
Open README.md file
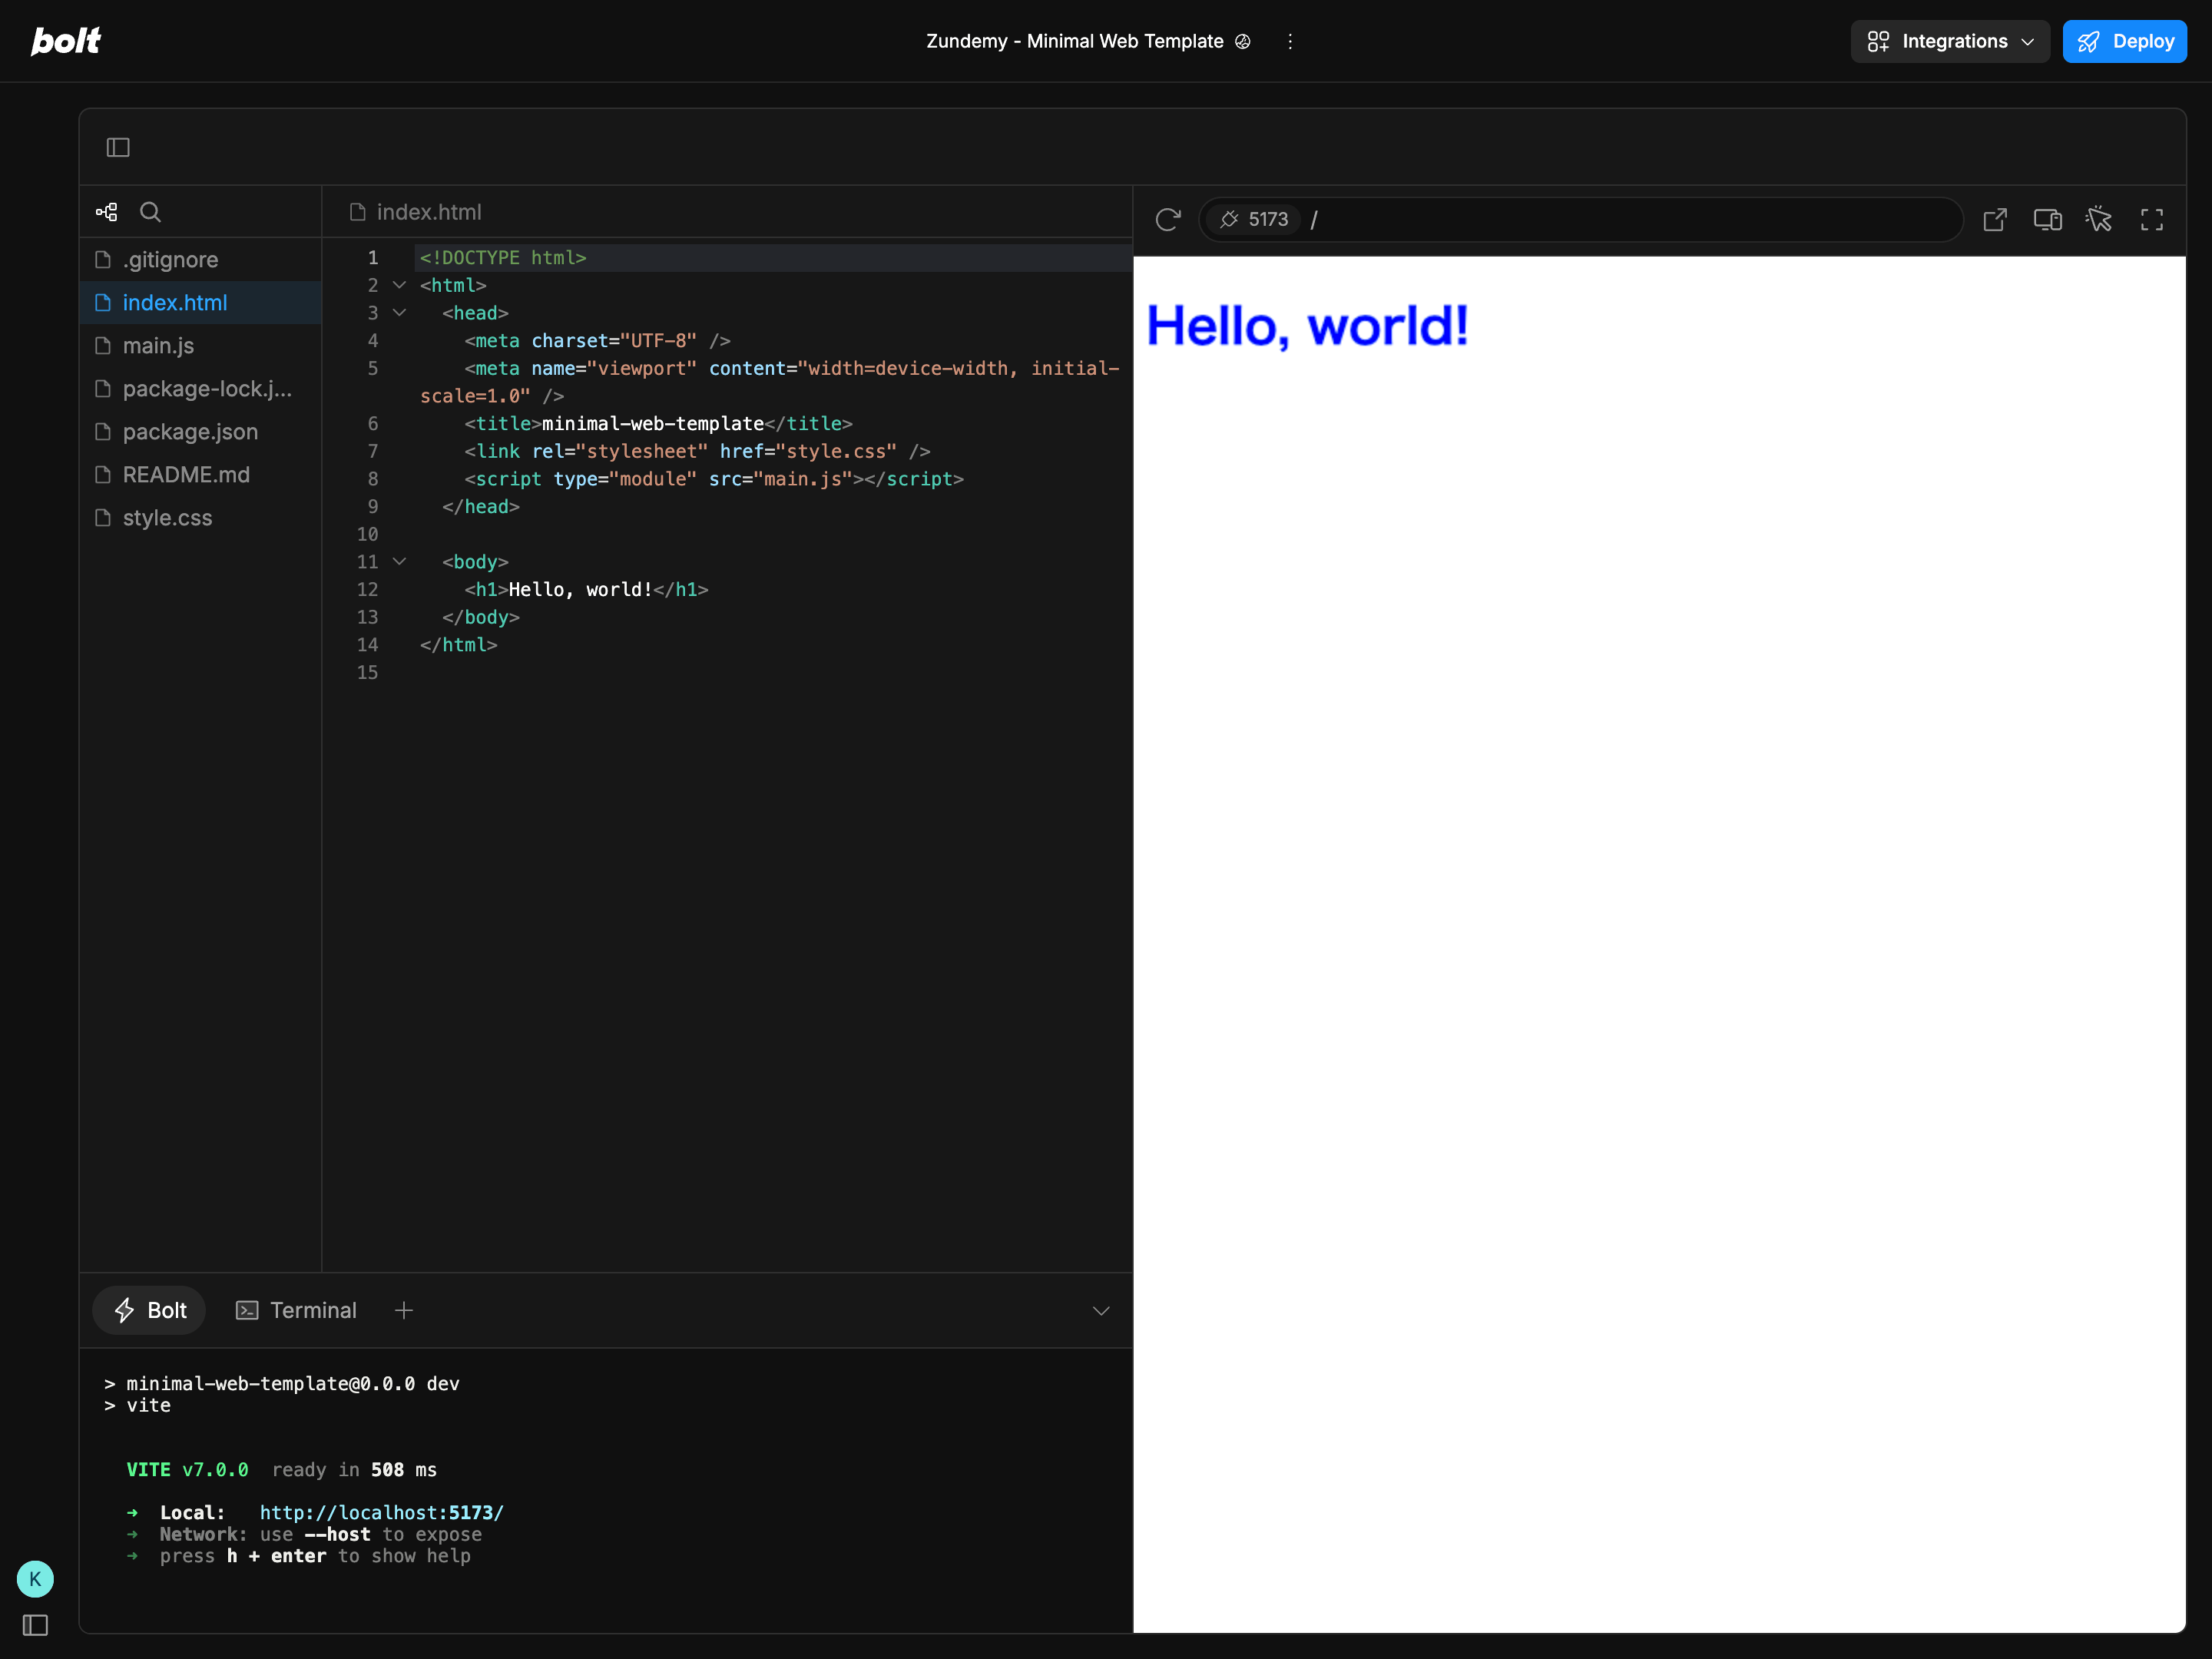[x=201, y=475]
